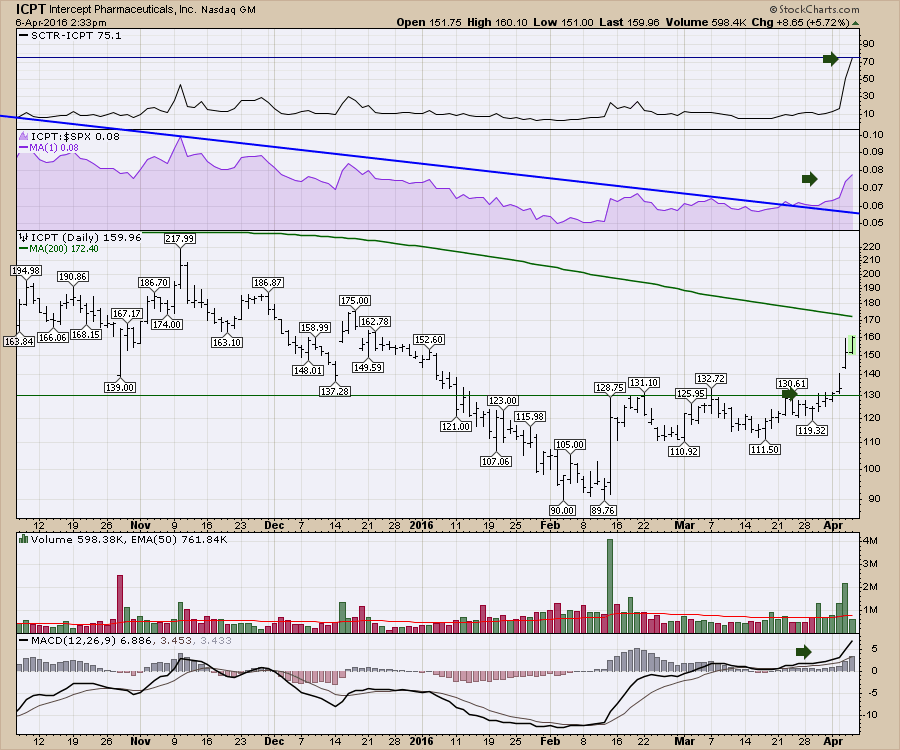Click the 152.60 price label
This screenshot has width=900, height=750.
(x=429, y=340)
